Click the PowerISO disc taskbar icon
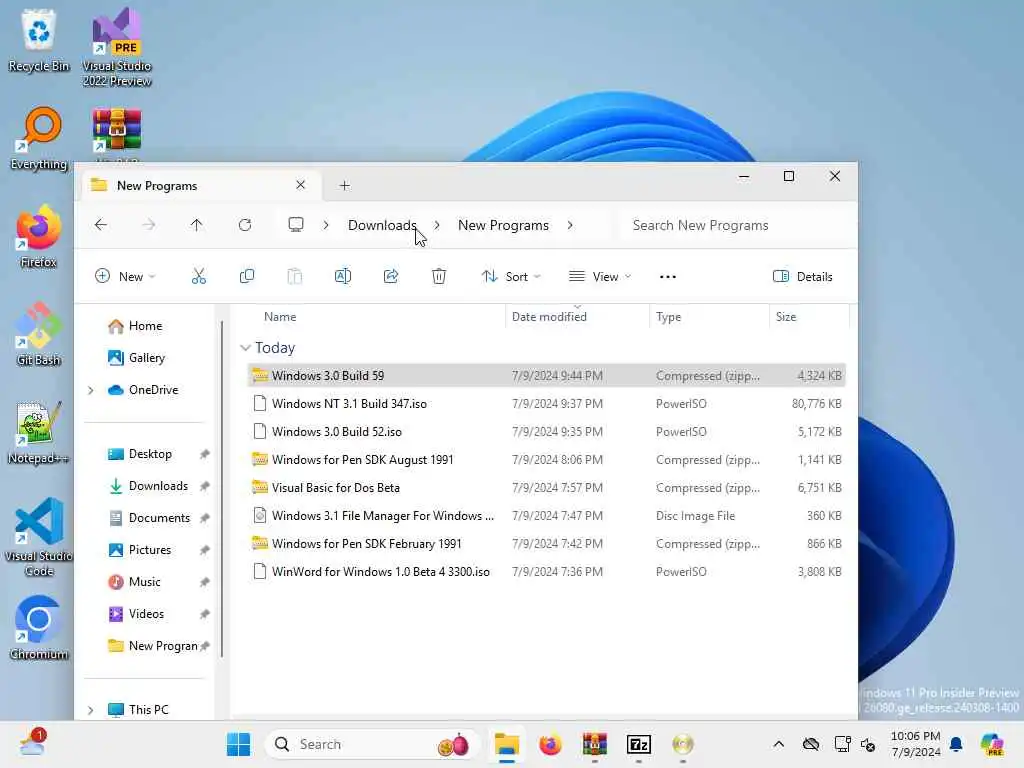1024x768 pixels. [682, 744]
